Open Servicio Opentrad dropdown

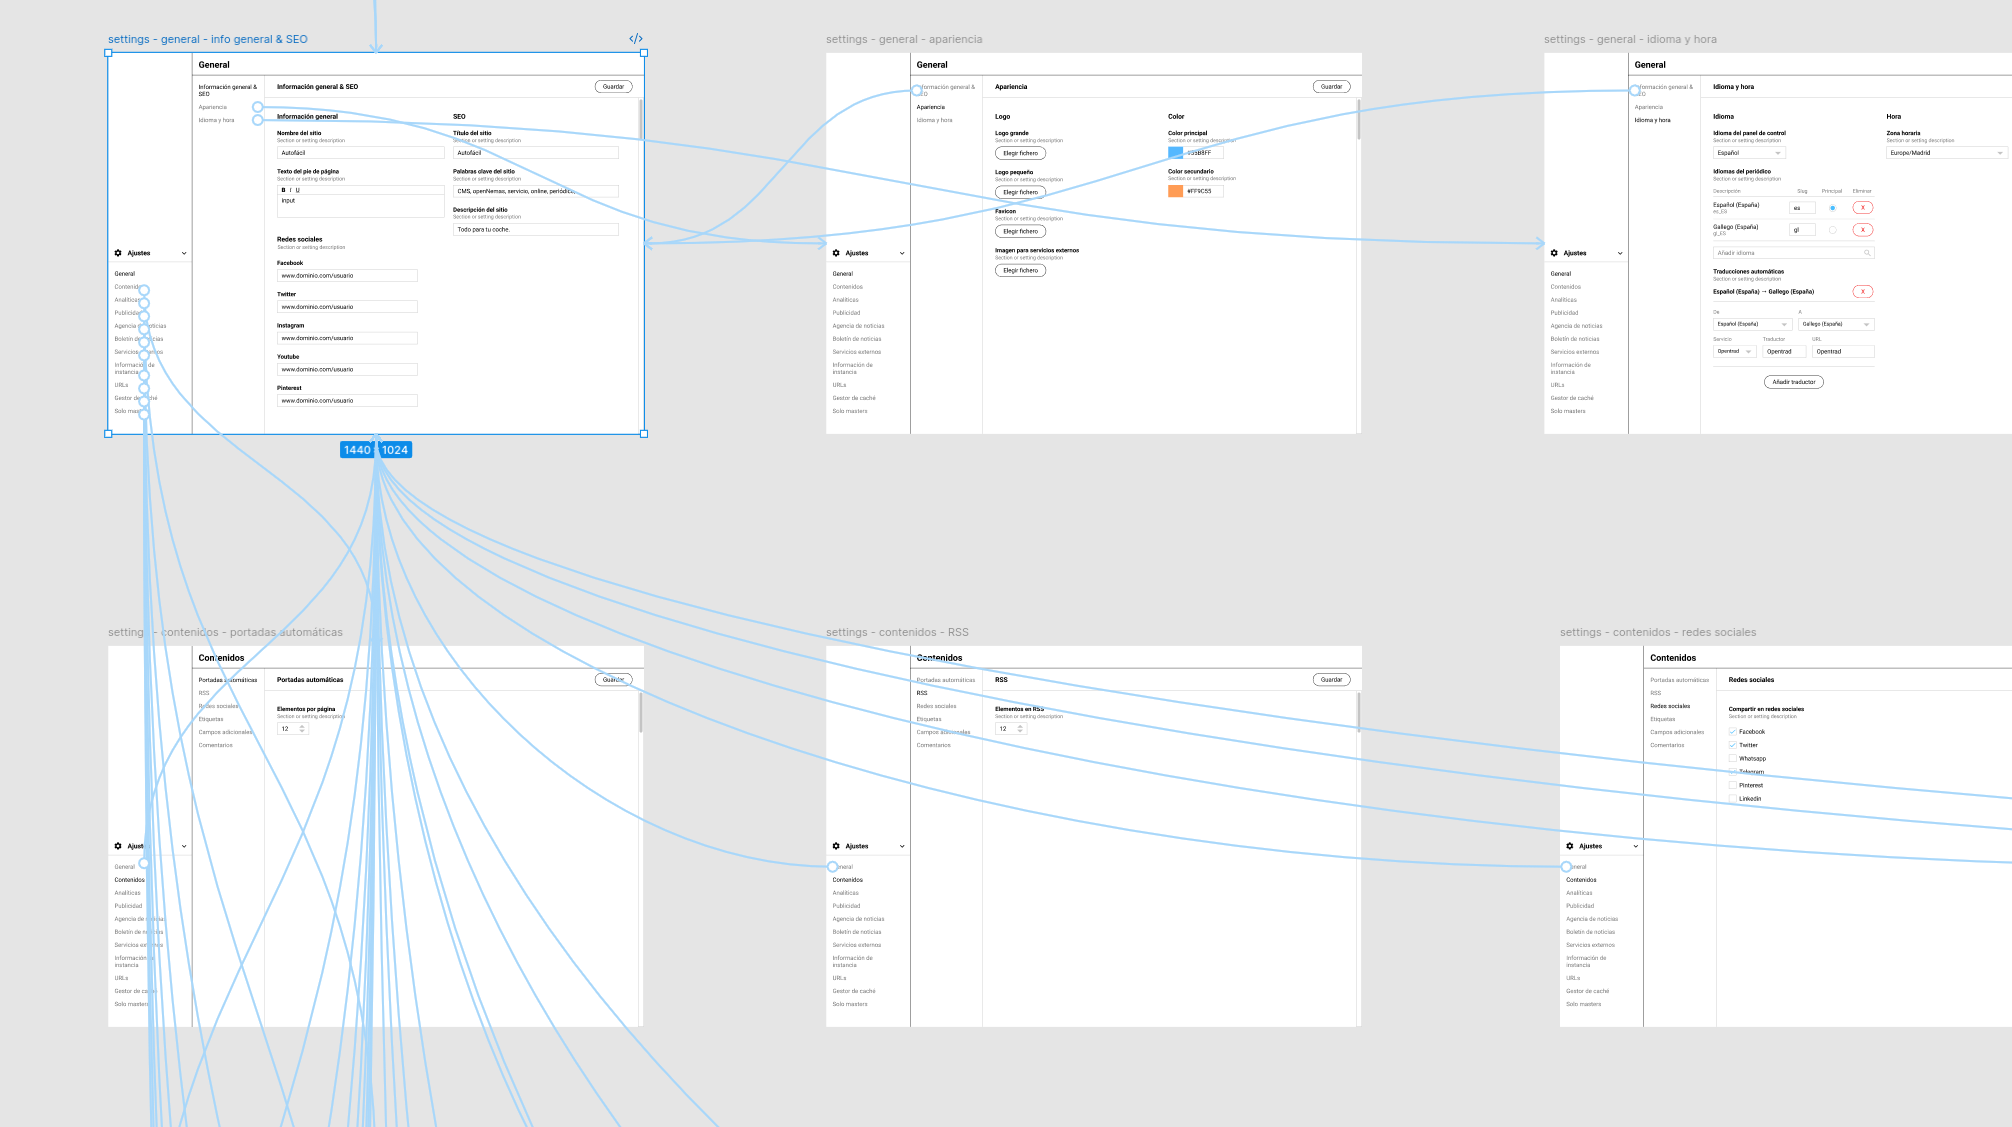point(1734,351)
